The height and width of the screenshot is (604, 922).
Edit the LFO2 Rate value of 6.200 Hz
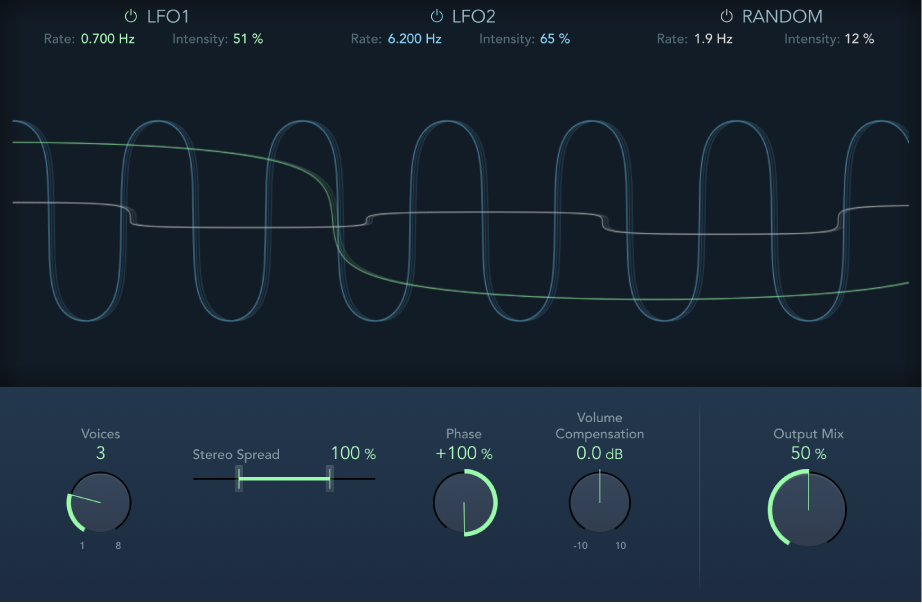click(415, 40)
